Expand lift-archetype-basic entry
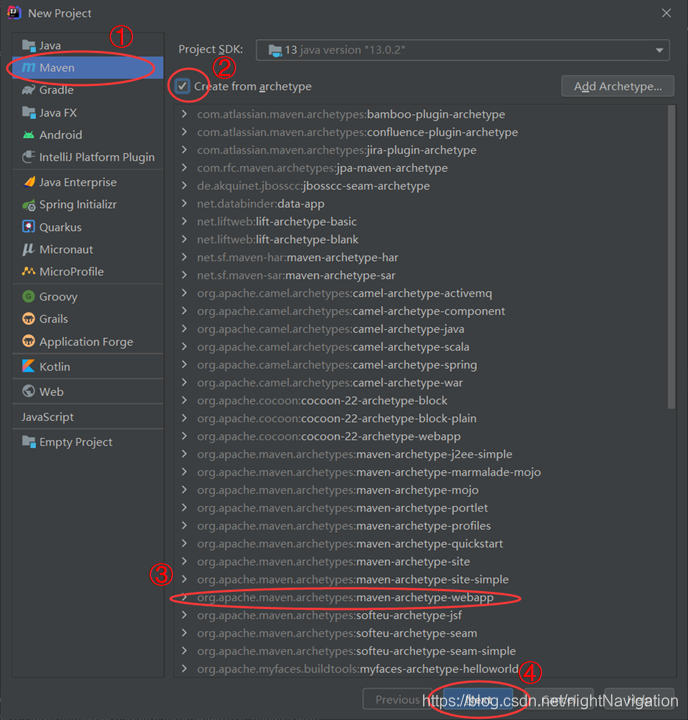This screenshot has height=720, width=688. tap(184, 221)
